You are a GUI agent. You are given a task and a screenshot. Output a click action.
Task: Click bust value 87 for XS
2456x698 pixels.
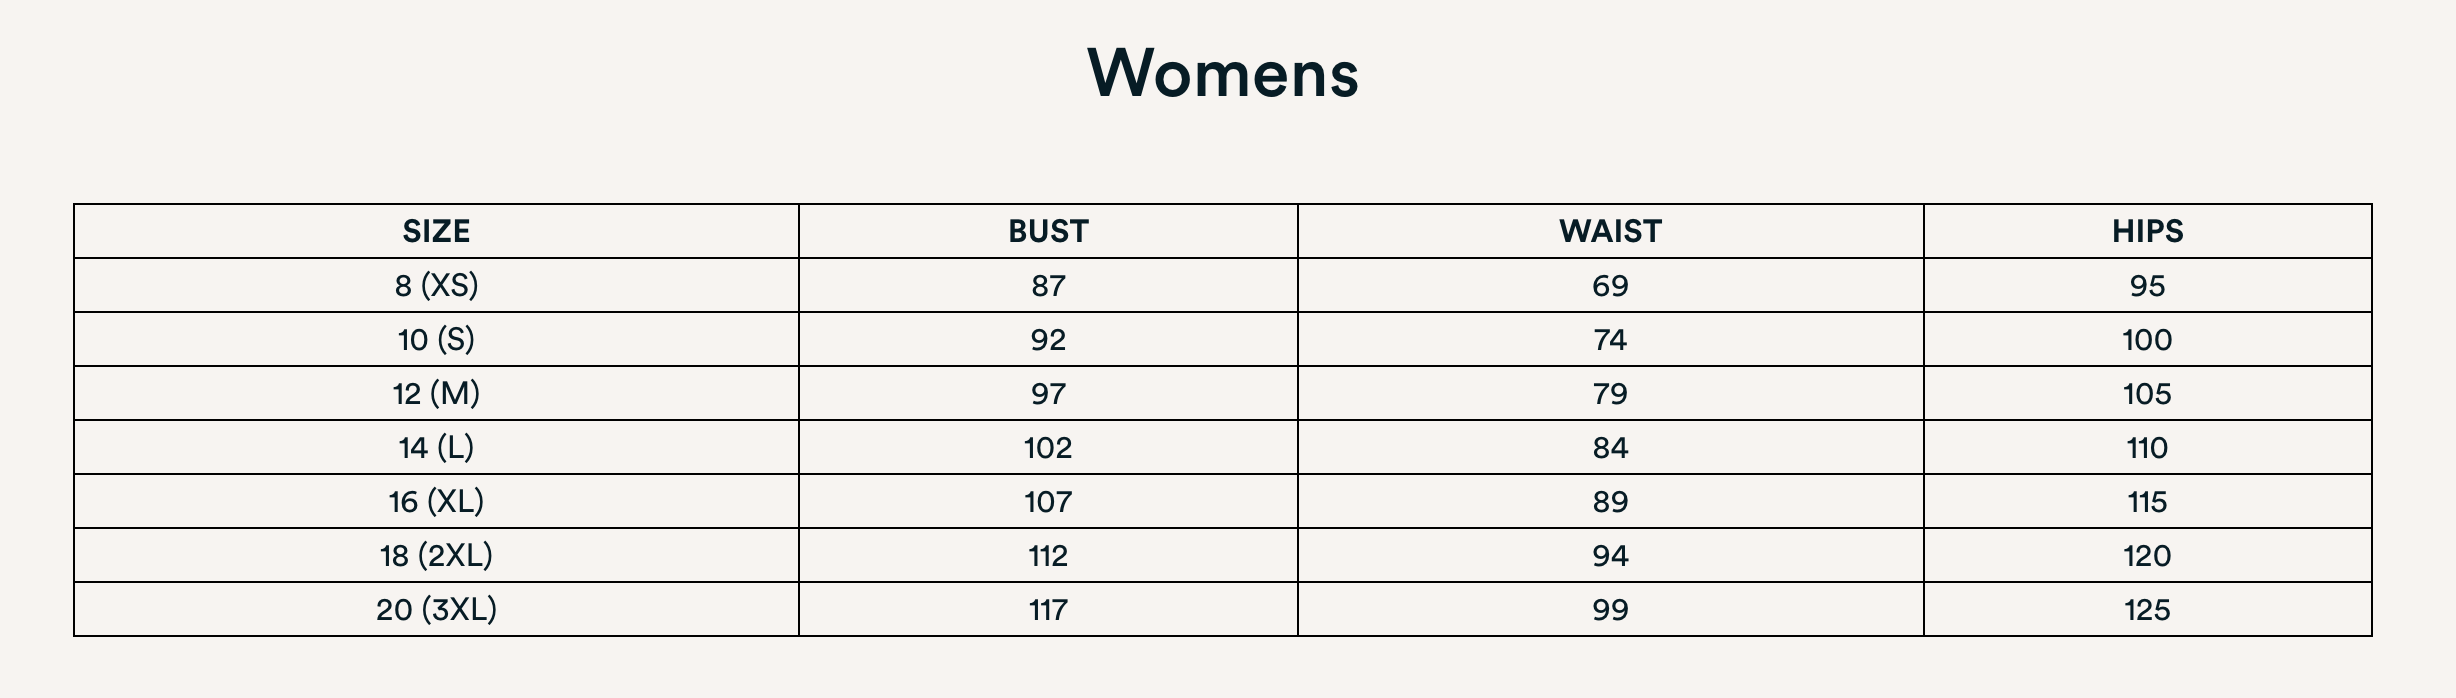click(1048, 286)
